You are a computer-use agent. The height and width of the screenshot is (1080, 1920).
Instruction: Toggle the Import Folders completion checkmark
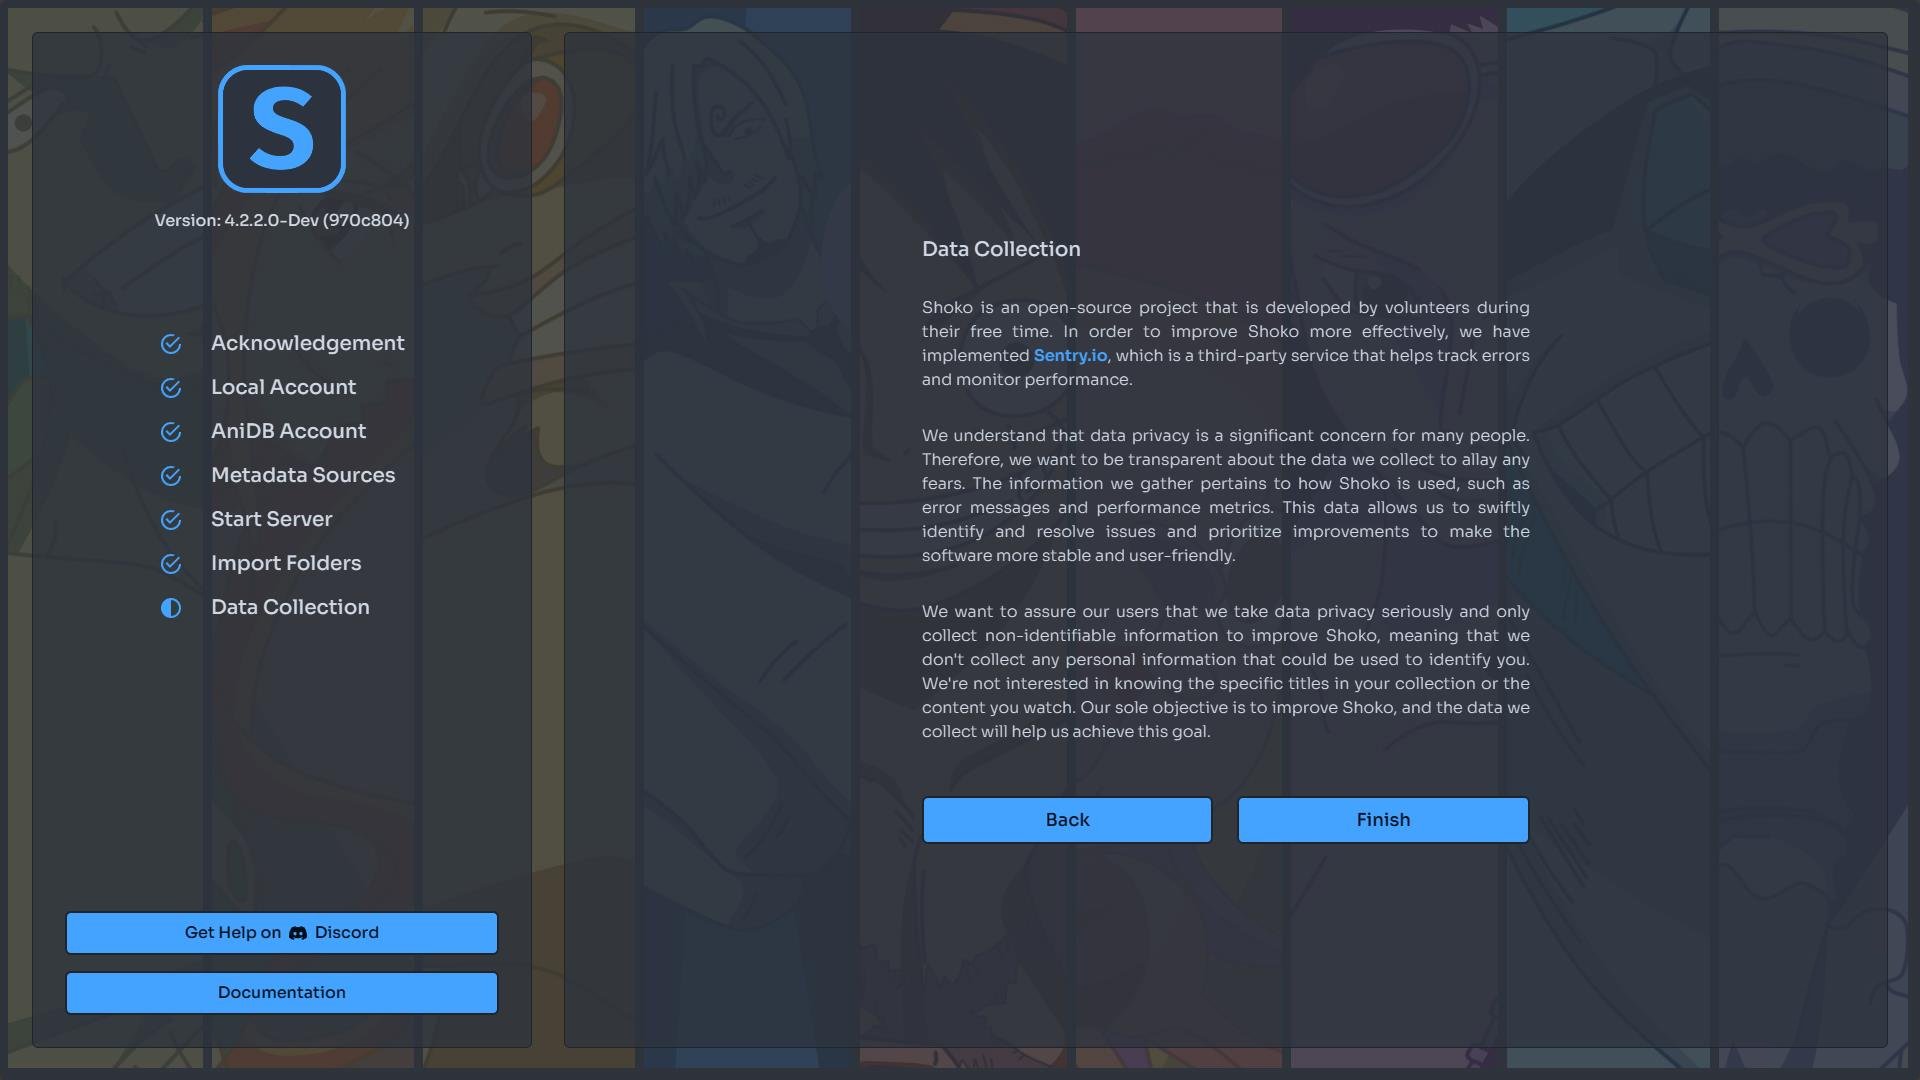[x=170, y=564]
